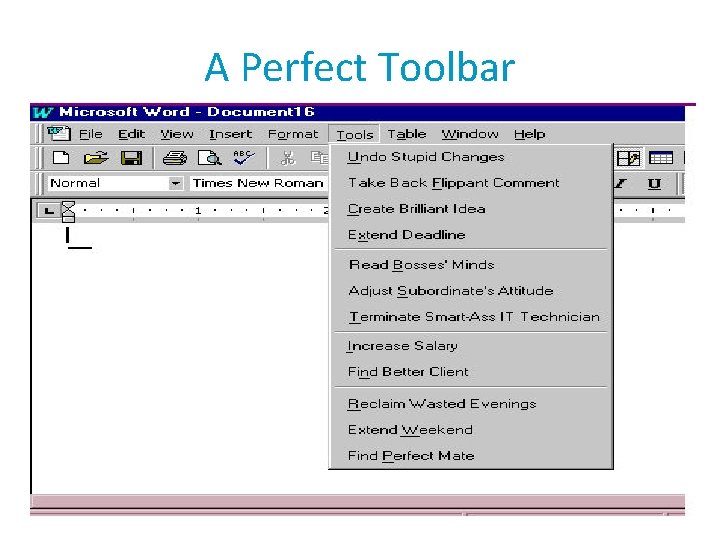Image resolution: width=720 pixels, height=540 pixels.
Task: Choose Increase Salary
Action: coord(471,346)
